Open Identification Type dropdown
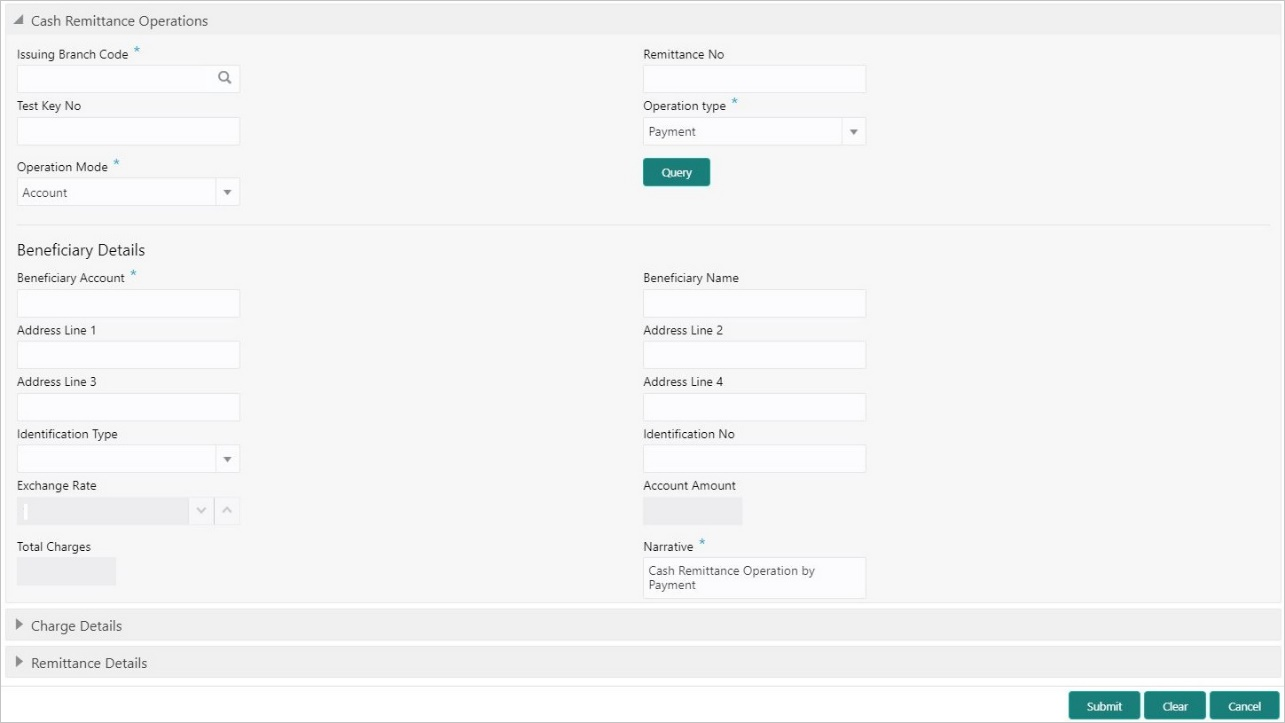This screenshot has width=1285, height=723. tap(227, 459)
